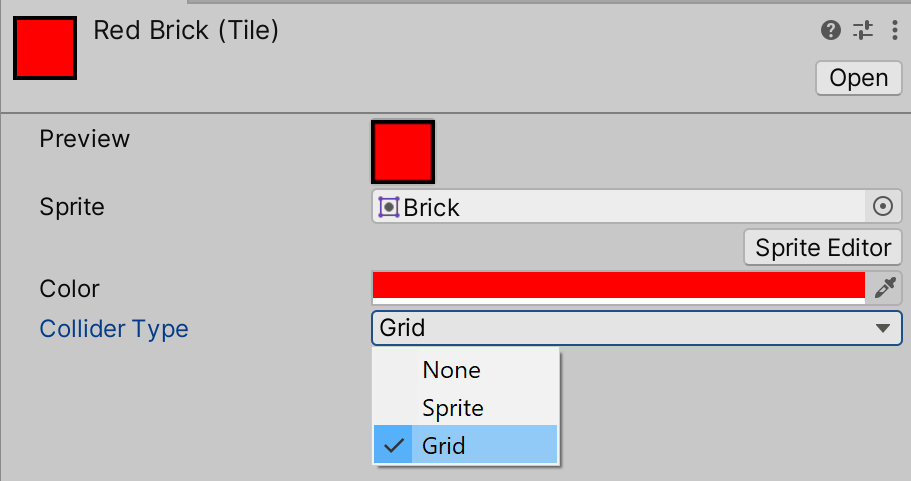Open the red Color swatch picker
Image resolution: width=911 pixels, height=481 pixels.
click(618, 287)
